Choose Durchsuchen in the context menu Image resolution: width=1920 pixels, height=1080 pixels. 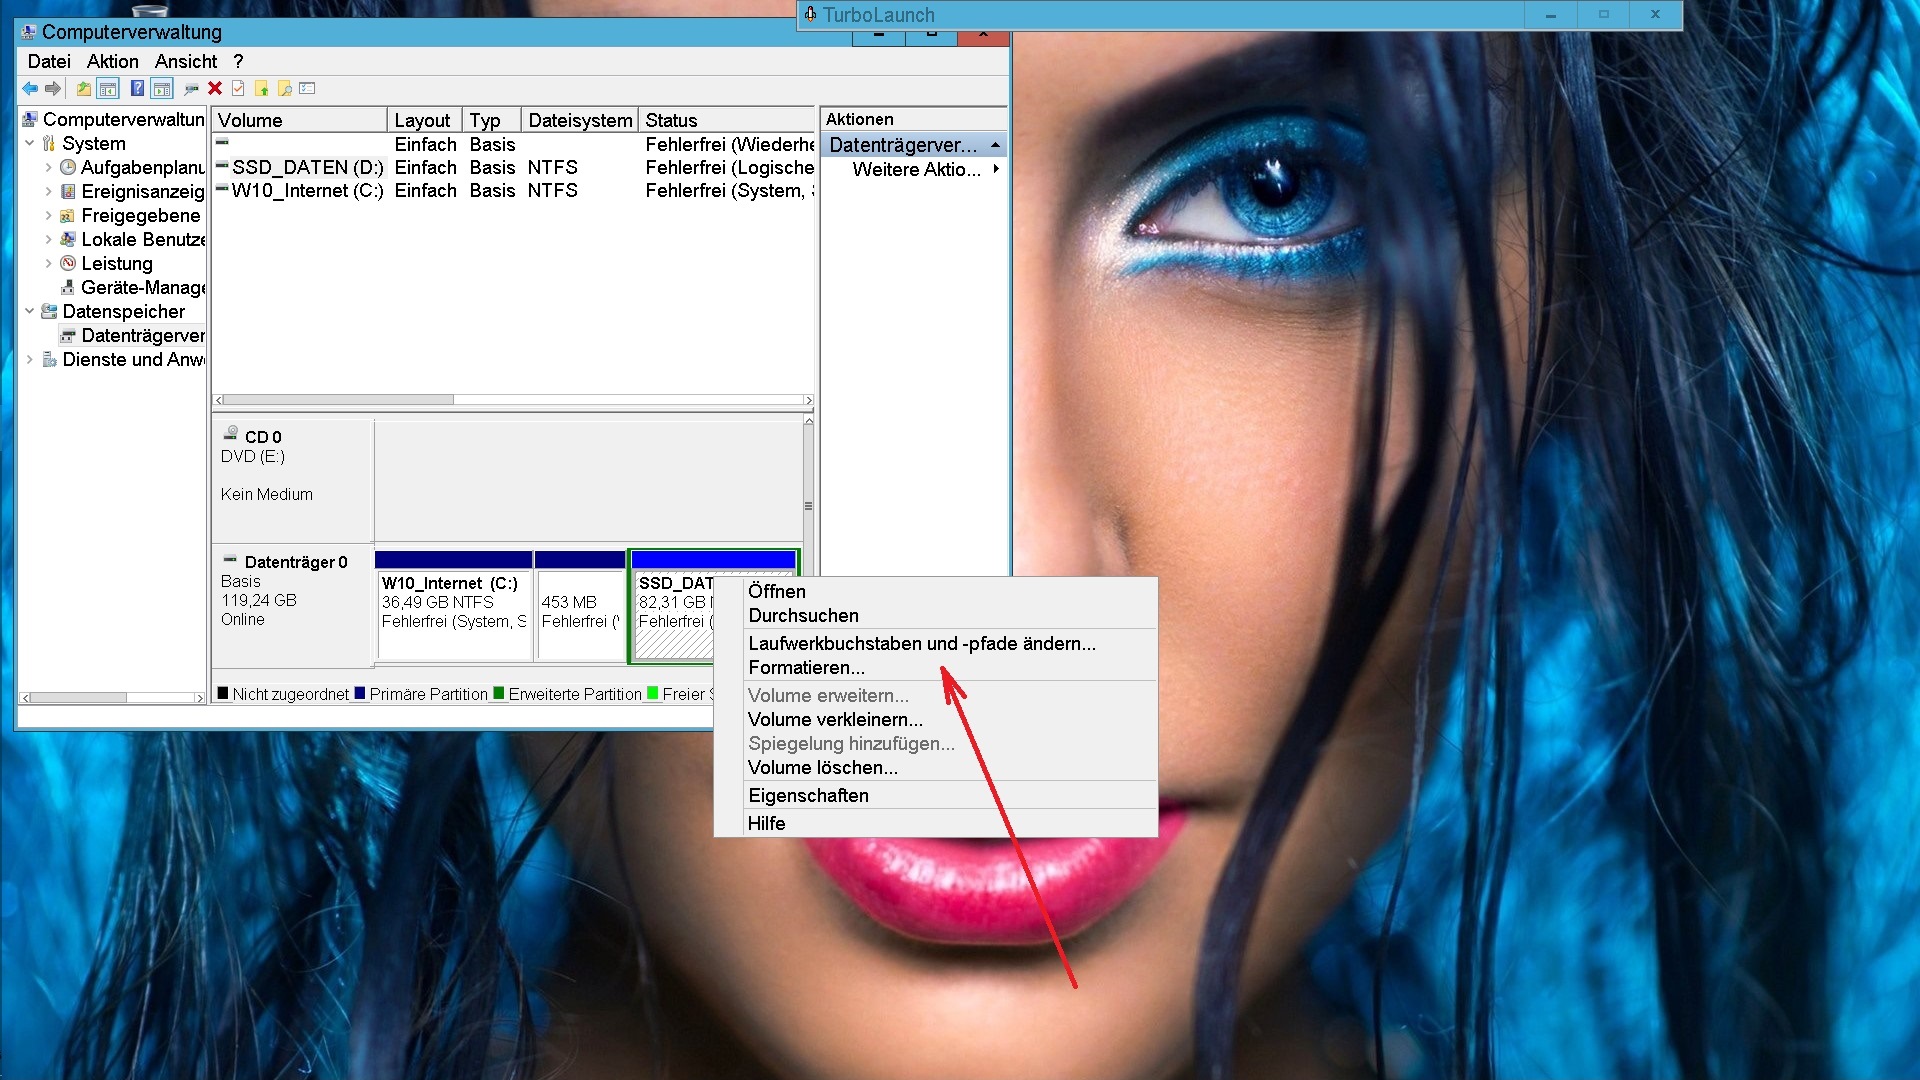(936, 616)
